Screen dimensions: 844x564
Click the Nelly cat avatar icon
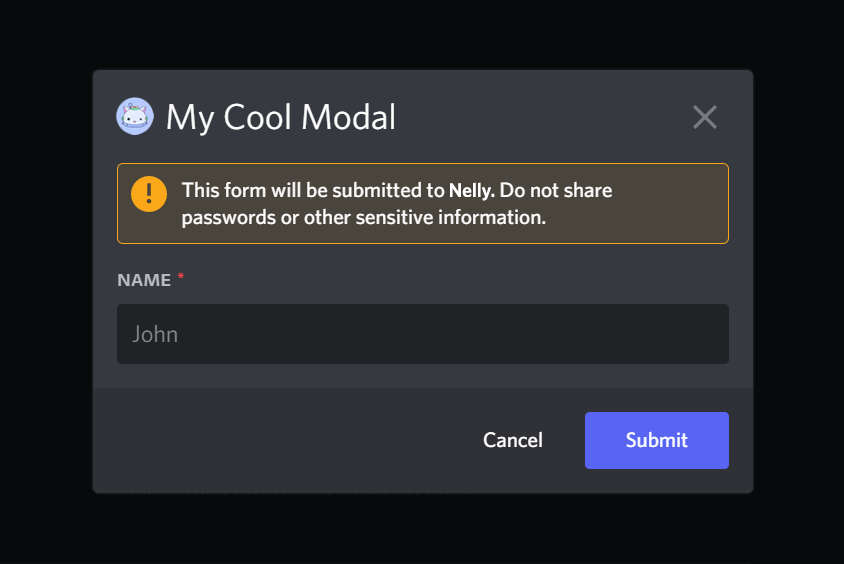pyautogui.click(x=135, y=117)
